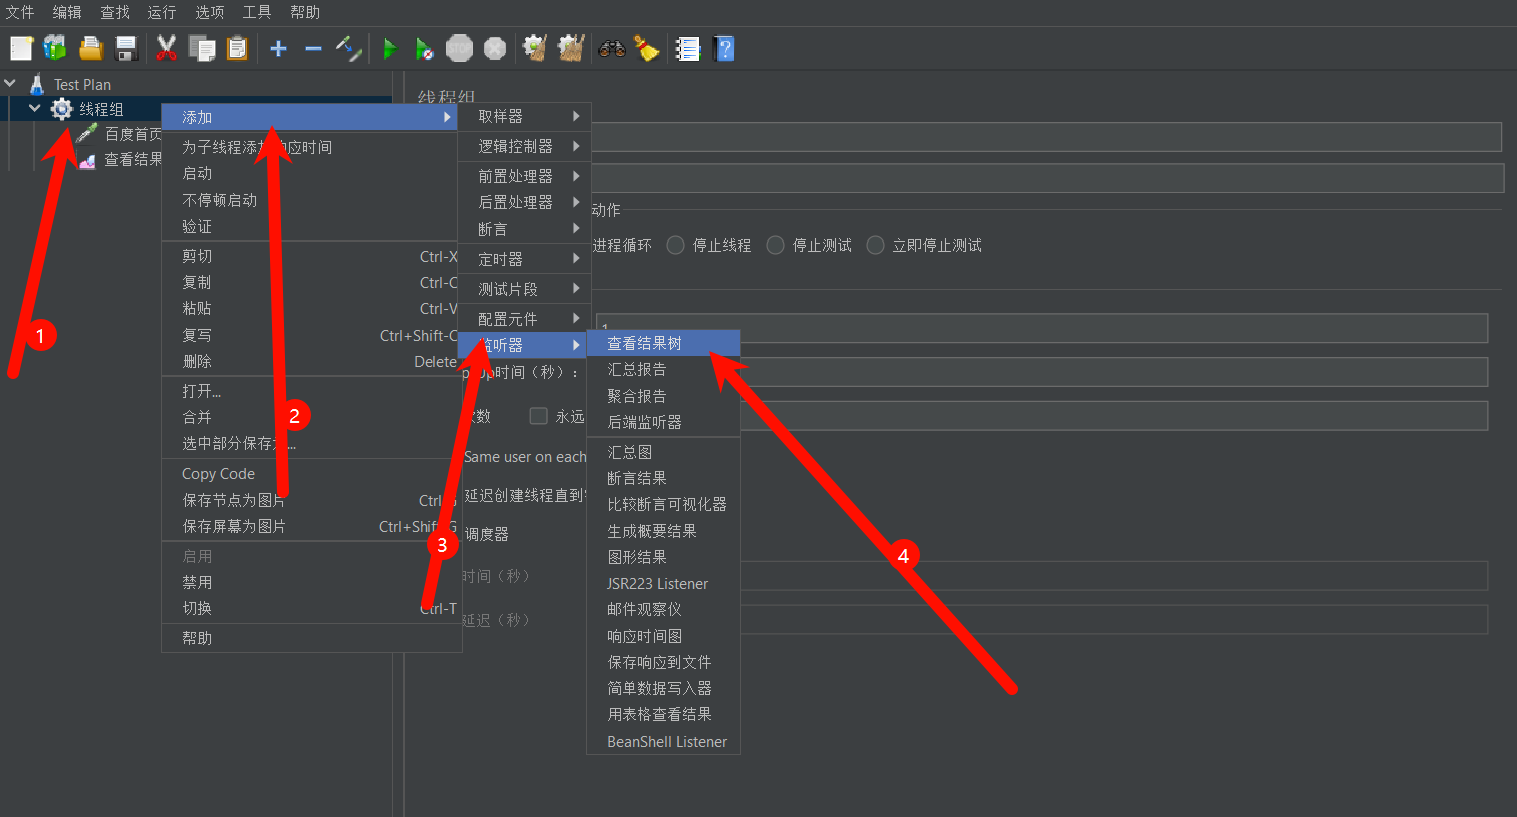The height and width of the screenshot is (817, 1517).
Task: Start test without pauses using second play icon
Action: coord(423,48)
